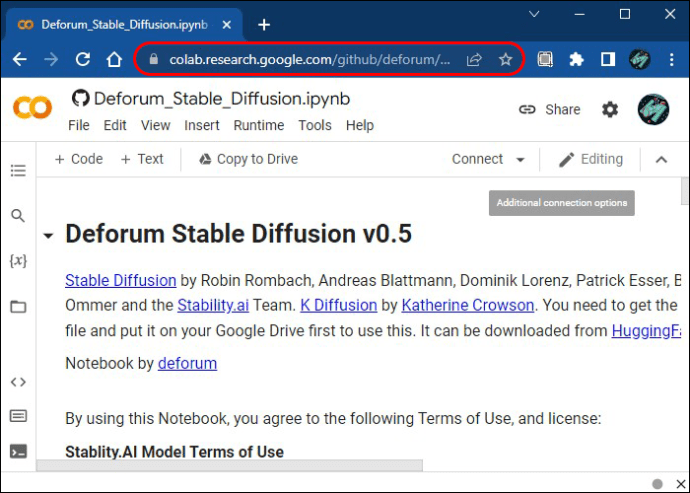690x493 pixels.
Task: Open the Chrome profile avatar in the toolbar
Action: click(640, 59)
